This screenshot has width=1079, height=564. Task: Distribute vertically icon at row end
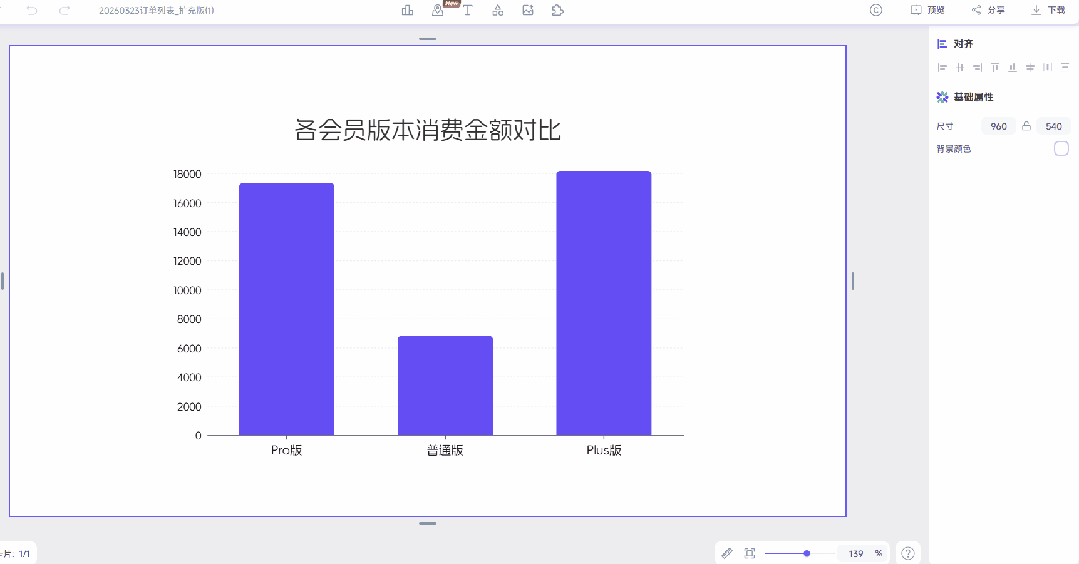[1065, 67]
